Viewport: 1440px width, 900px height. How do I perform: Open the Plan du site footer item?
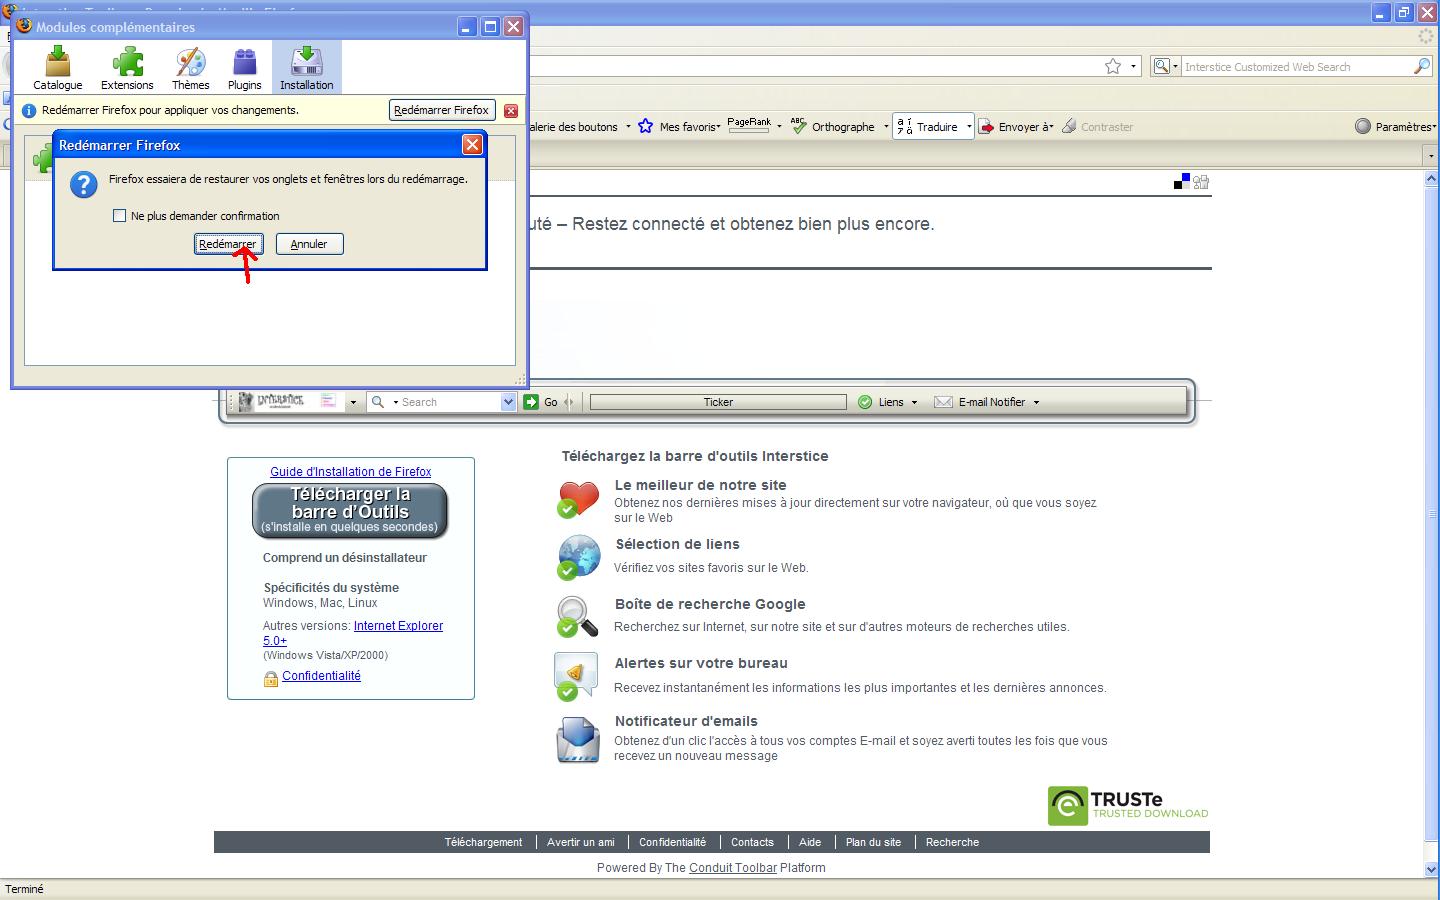tap(873, 842)
